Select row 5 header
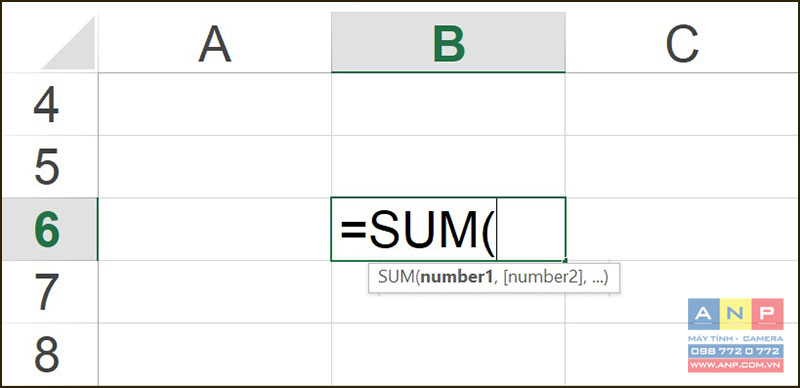800x388 pixels. tap(49, 167)
